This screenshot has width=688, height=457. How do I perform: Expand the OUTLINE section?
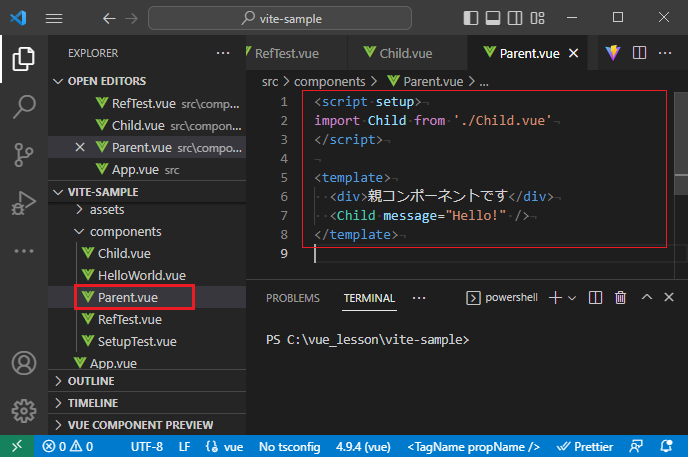tap(147, 381)
